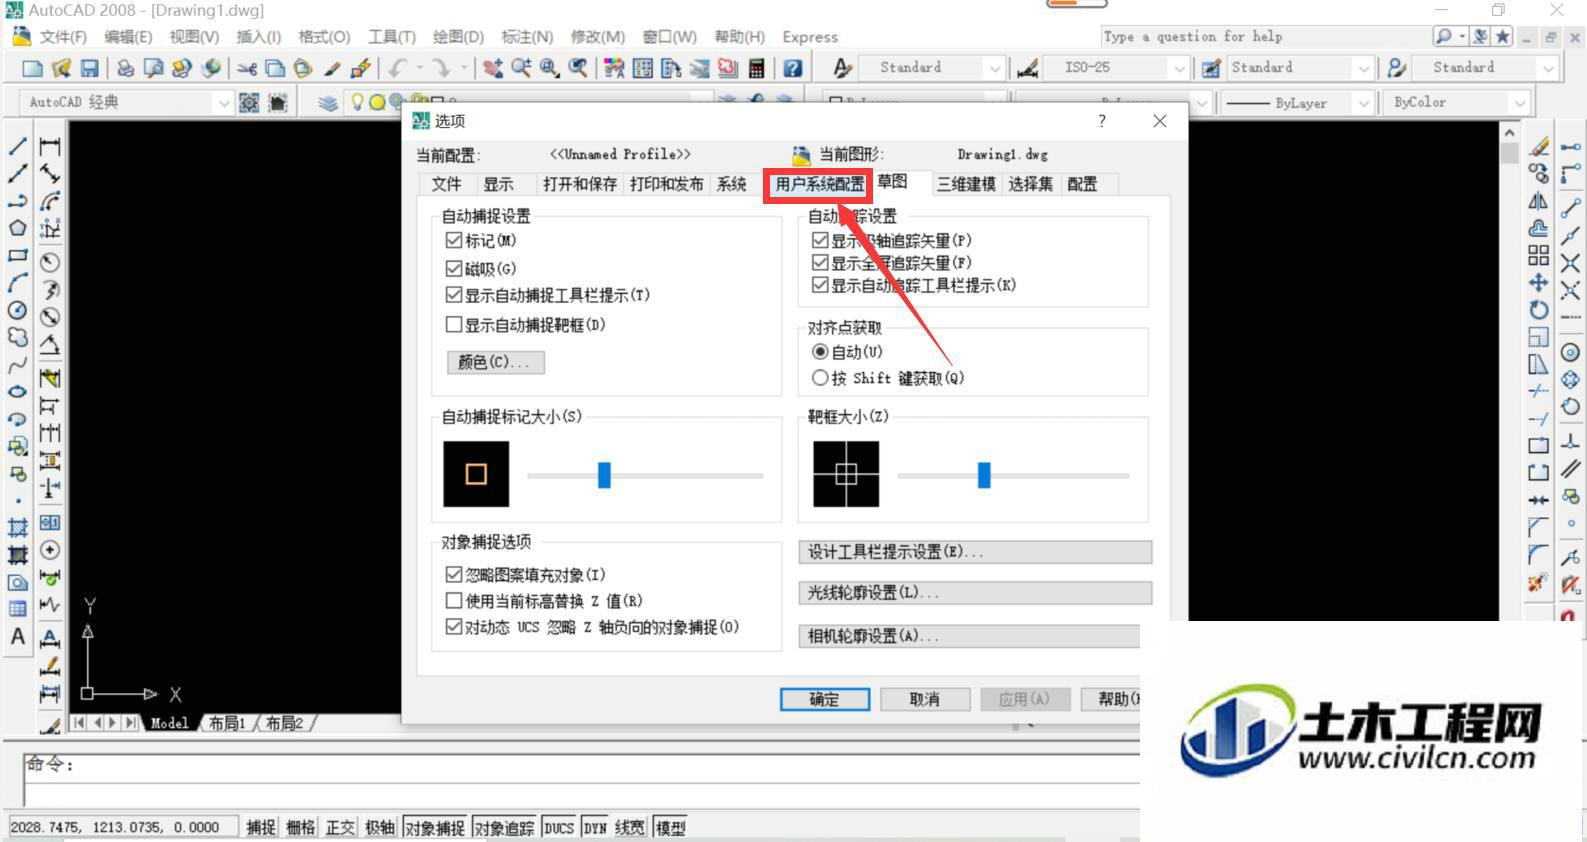Toggle the 标记(M) checkbox
The height and width of the screenshot is (842, 1587).
pyautogui.click(x=454, y=241)
